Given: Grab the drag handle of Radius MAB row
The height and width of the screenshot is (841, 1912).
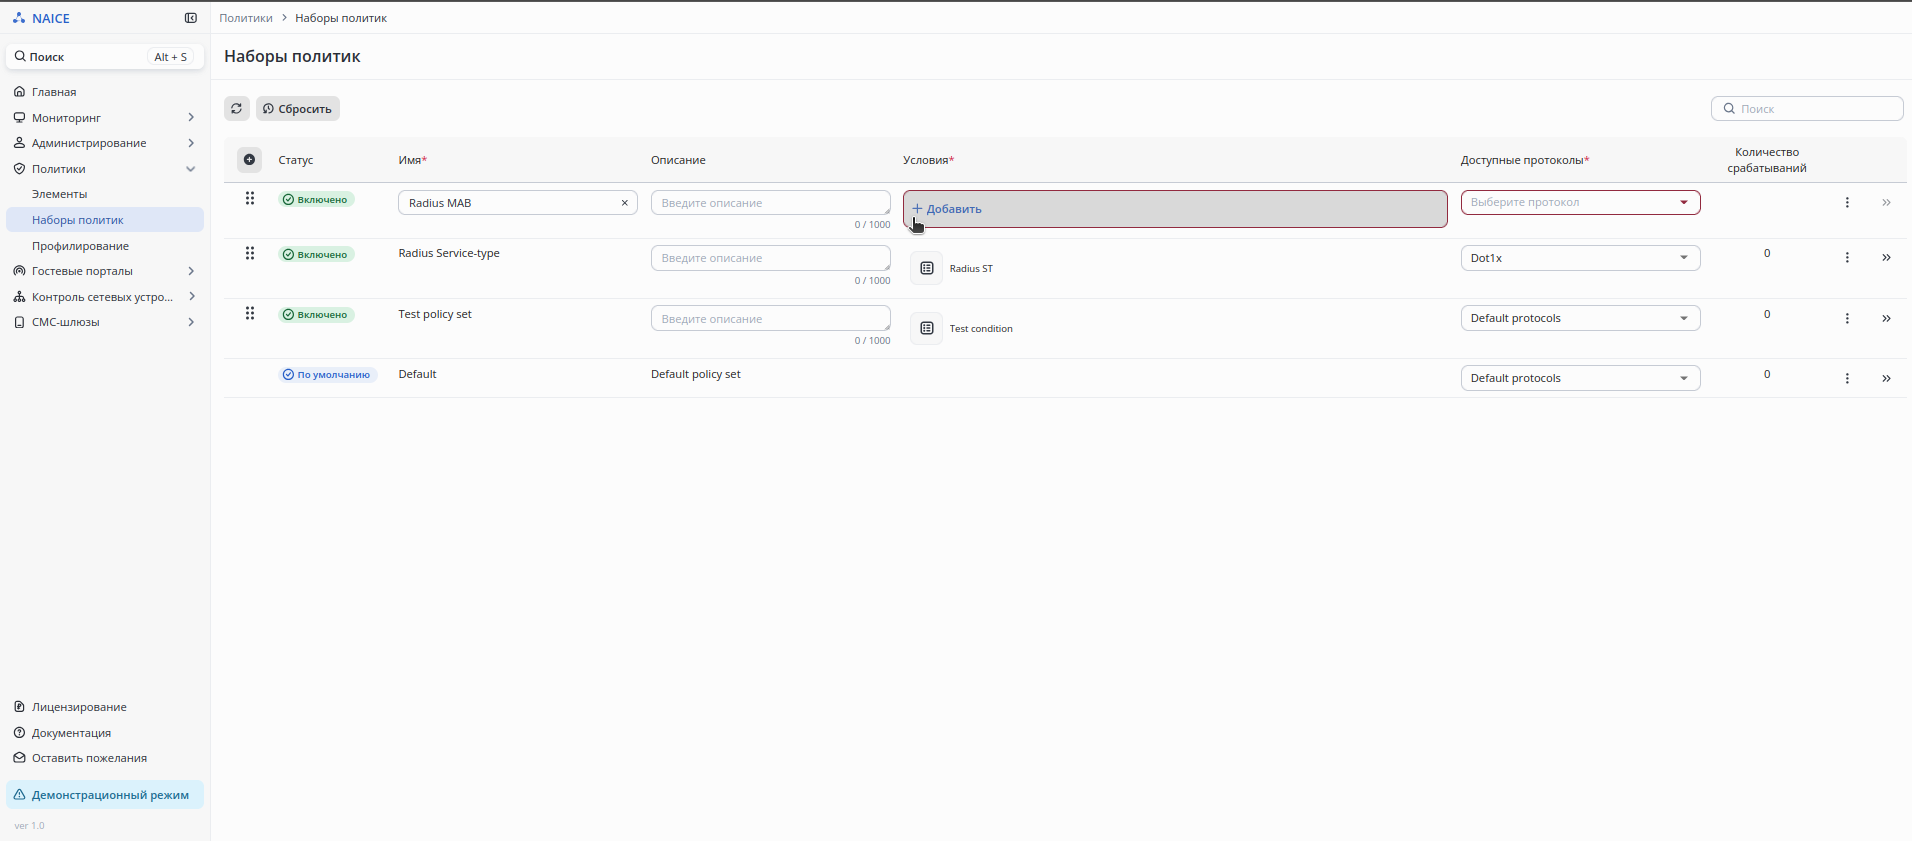Looking at the screenshot, I should (250, 198).
